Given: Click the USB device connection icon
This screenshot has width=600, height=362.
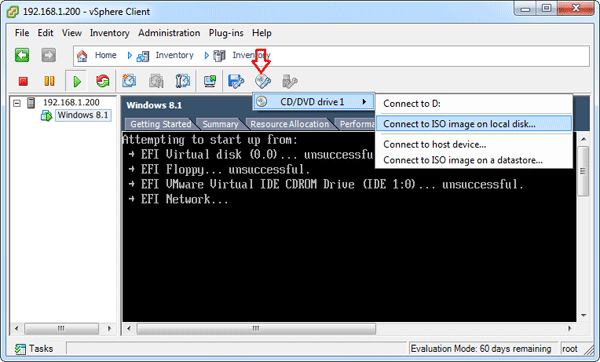Looking at the screenshot, I should (x=289, y=81).
